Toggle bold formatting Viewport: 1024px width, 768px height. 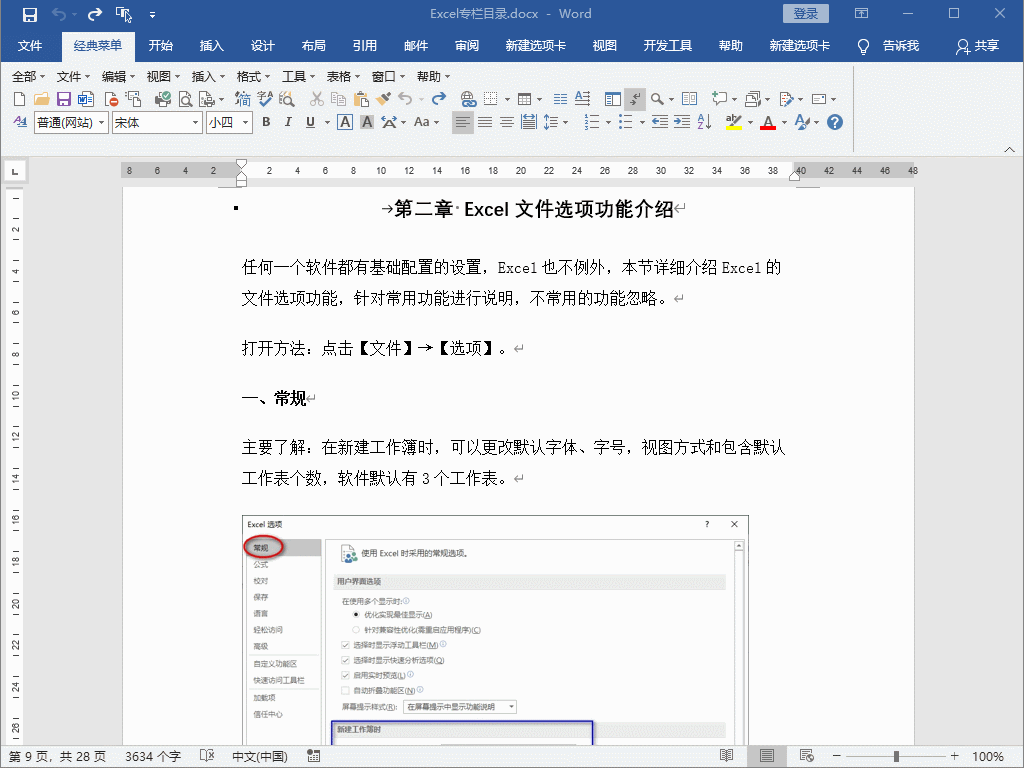tap(266, 122)
